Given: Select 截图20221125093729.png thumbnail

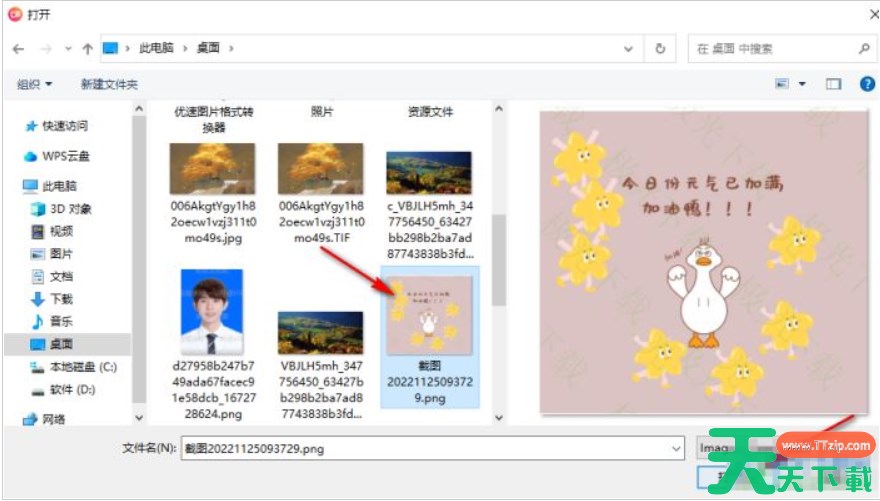Looking at the screenshot, I should click(x=430, y=315).
